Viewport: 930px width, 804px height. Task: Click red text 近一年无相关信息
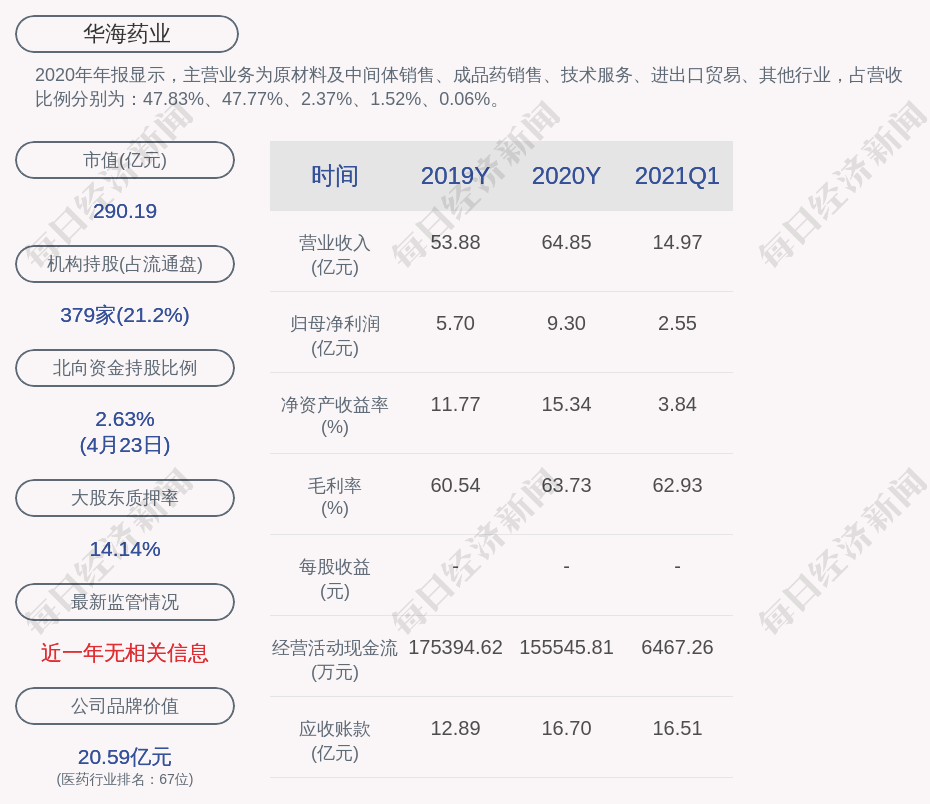[125, 653]
